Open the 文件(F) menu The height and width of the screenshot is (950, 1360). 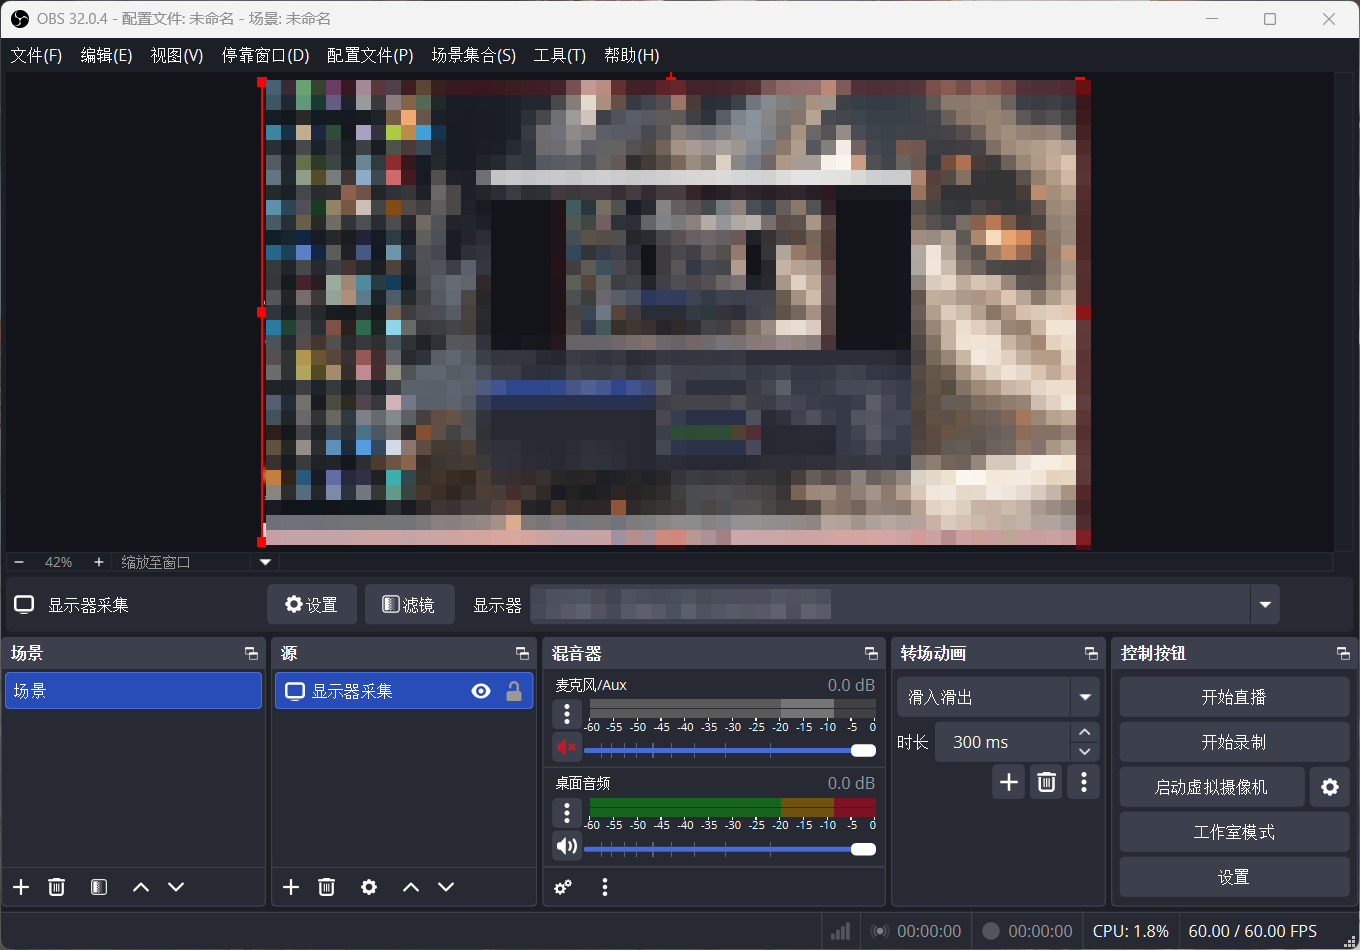[36, 55]
